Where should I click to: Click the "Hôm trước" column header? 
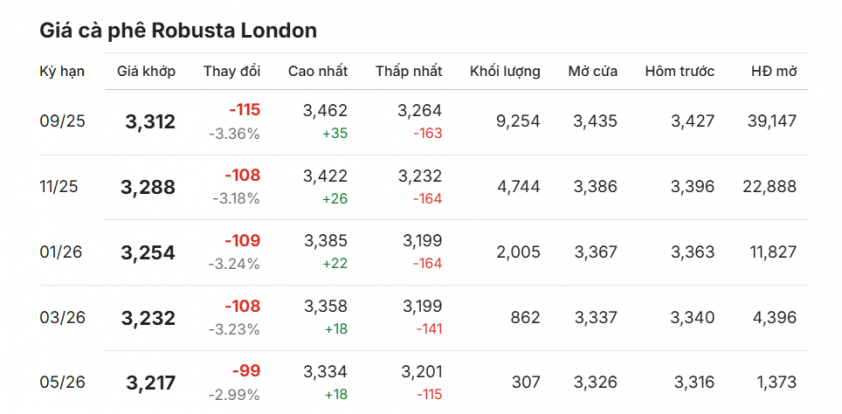679,72
